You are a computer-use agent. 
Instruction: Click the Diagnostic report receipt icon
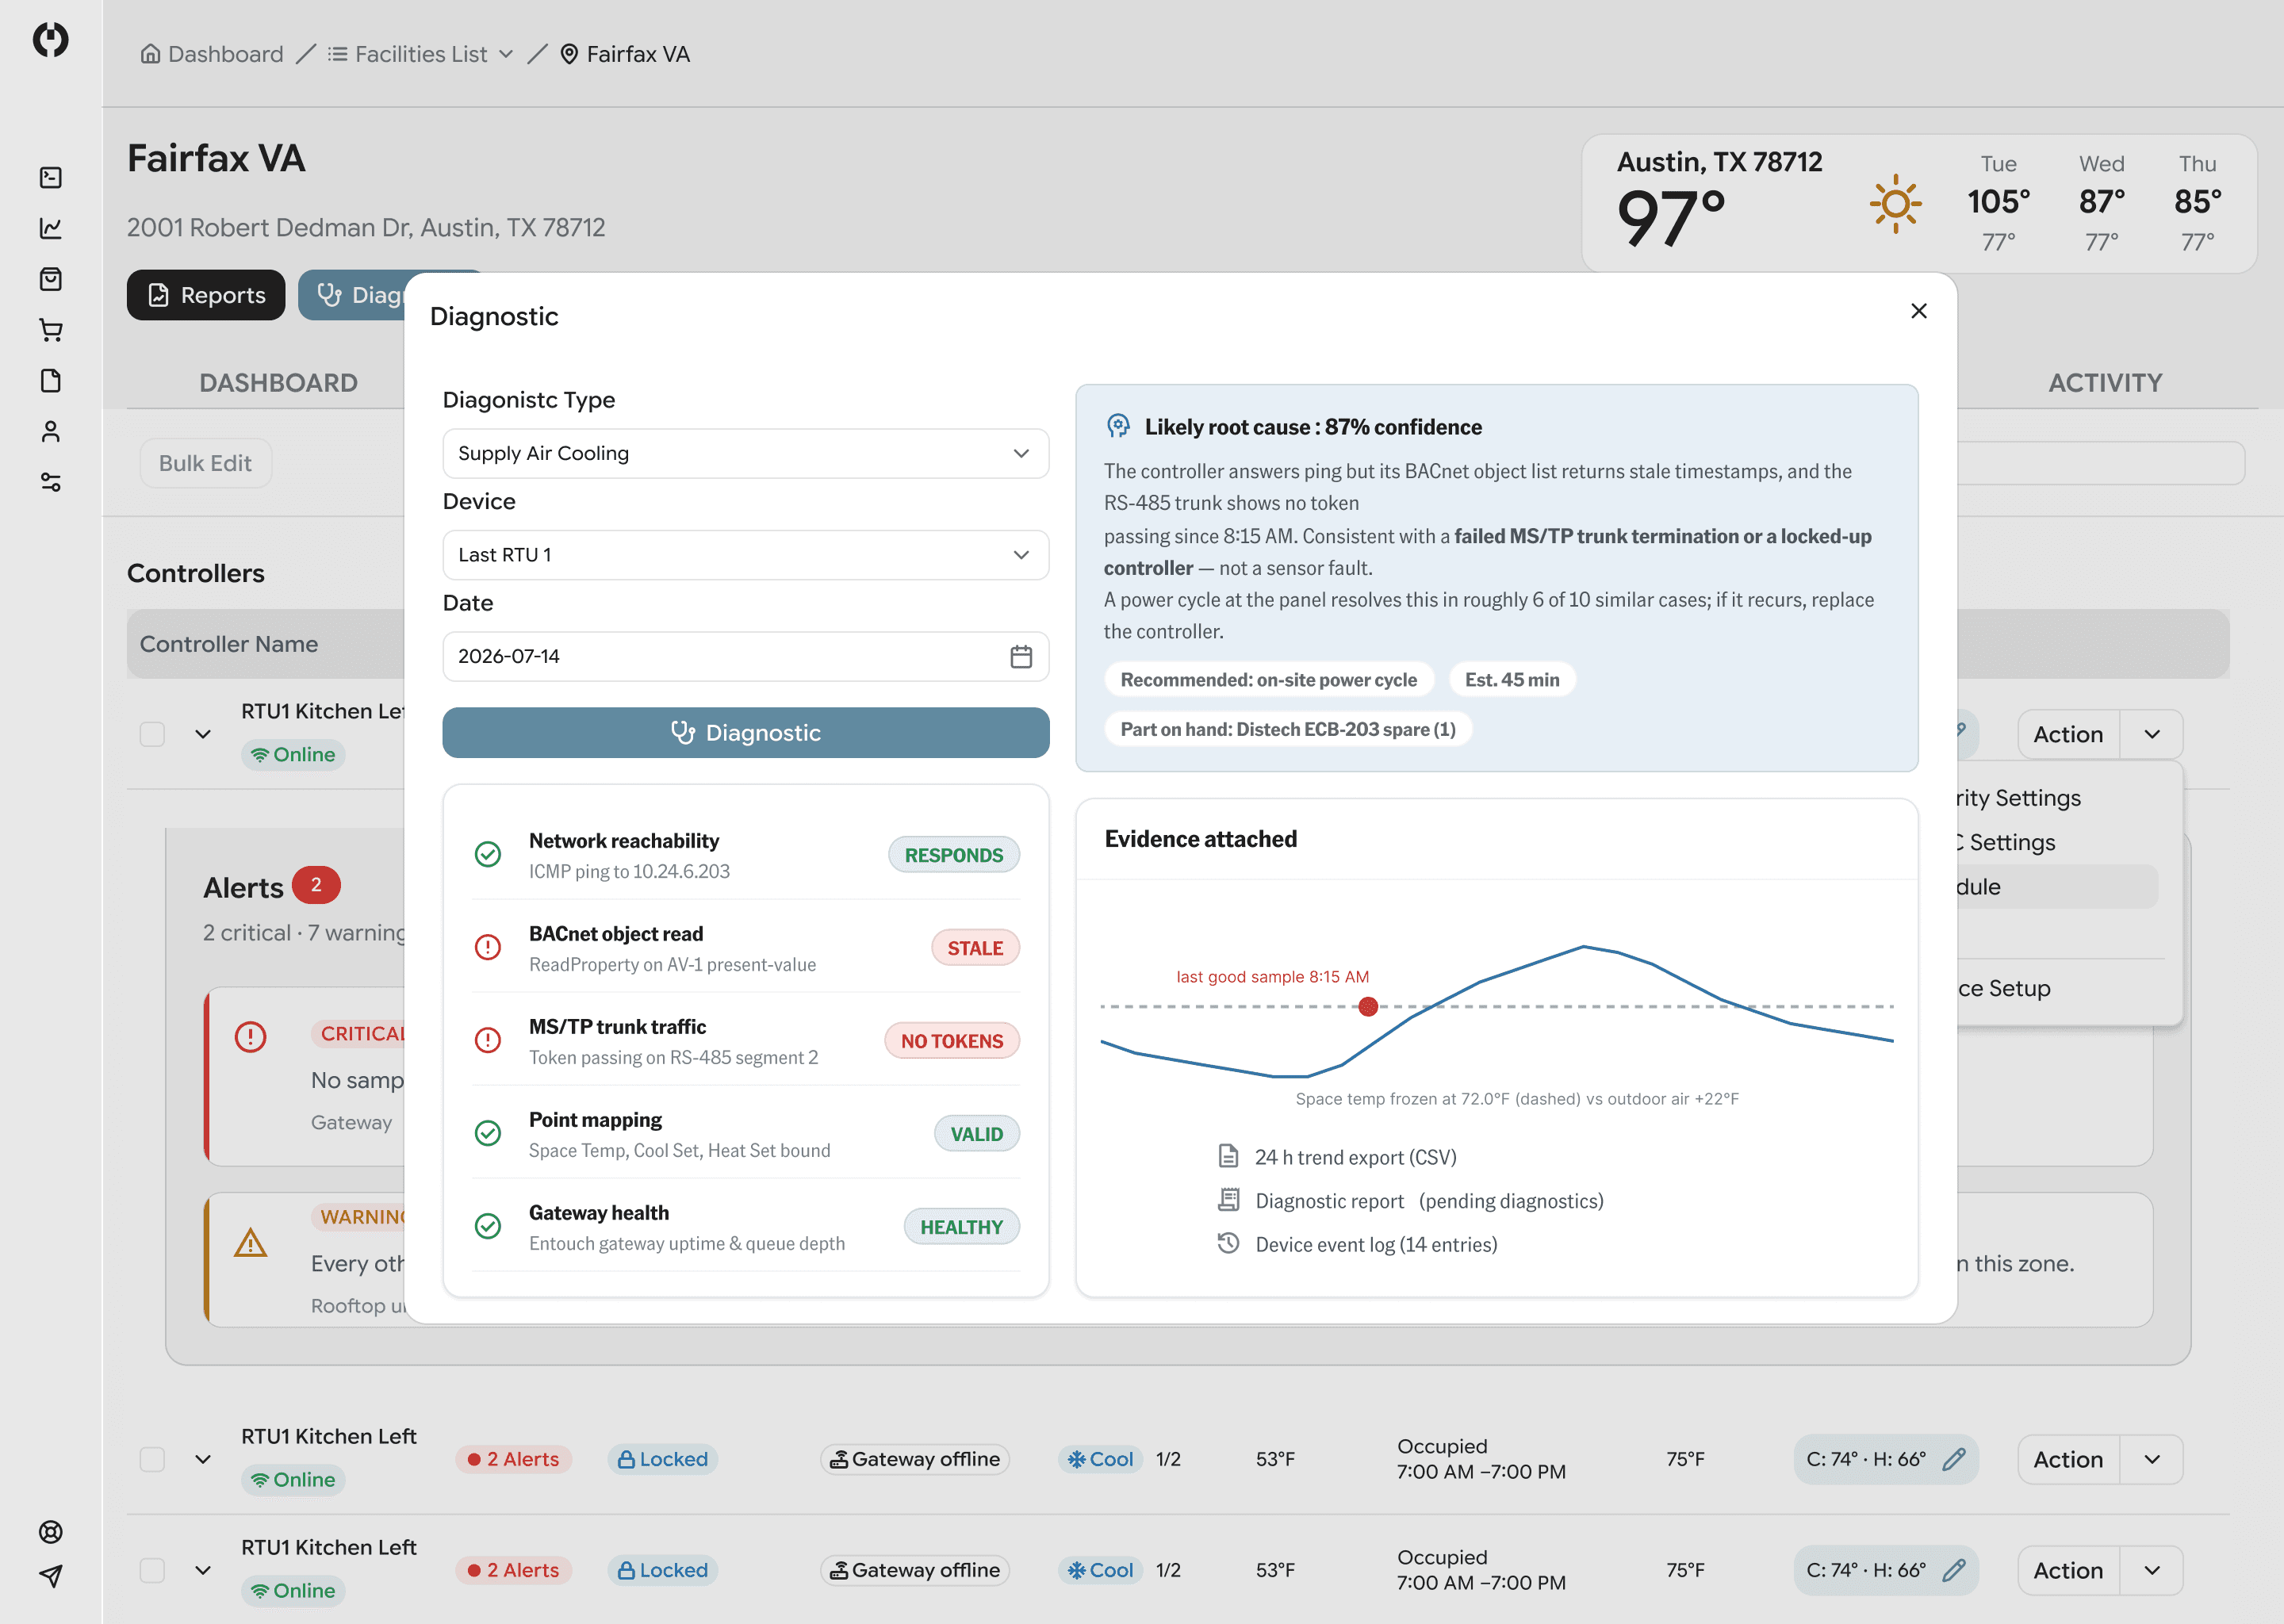pyautogui.click(x=1228, y=1199)
